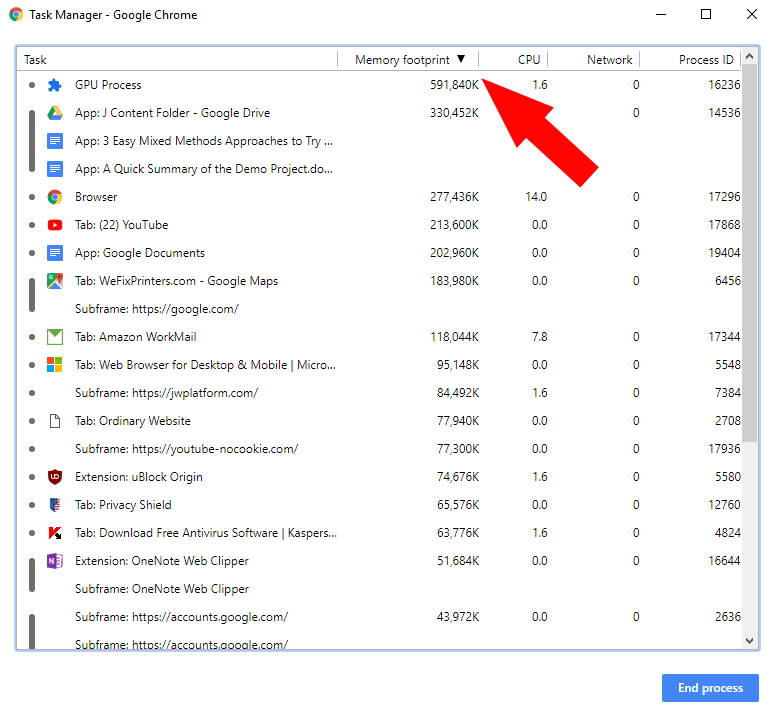
Task: Click the OneNote Web Clipper extension icon
Action: 54,561
